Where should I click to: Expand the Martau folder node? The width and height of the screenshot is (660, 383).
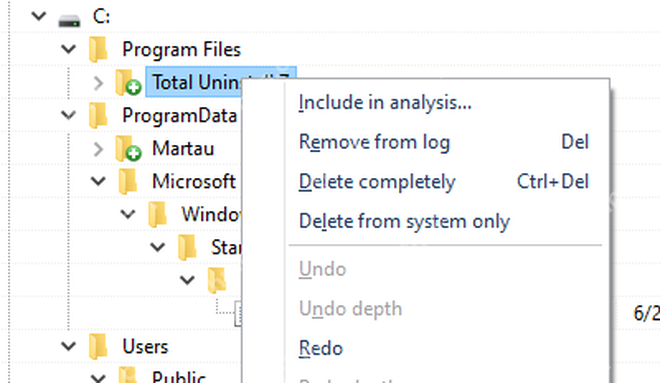(98, 149)
